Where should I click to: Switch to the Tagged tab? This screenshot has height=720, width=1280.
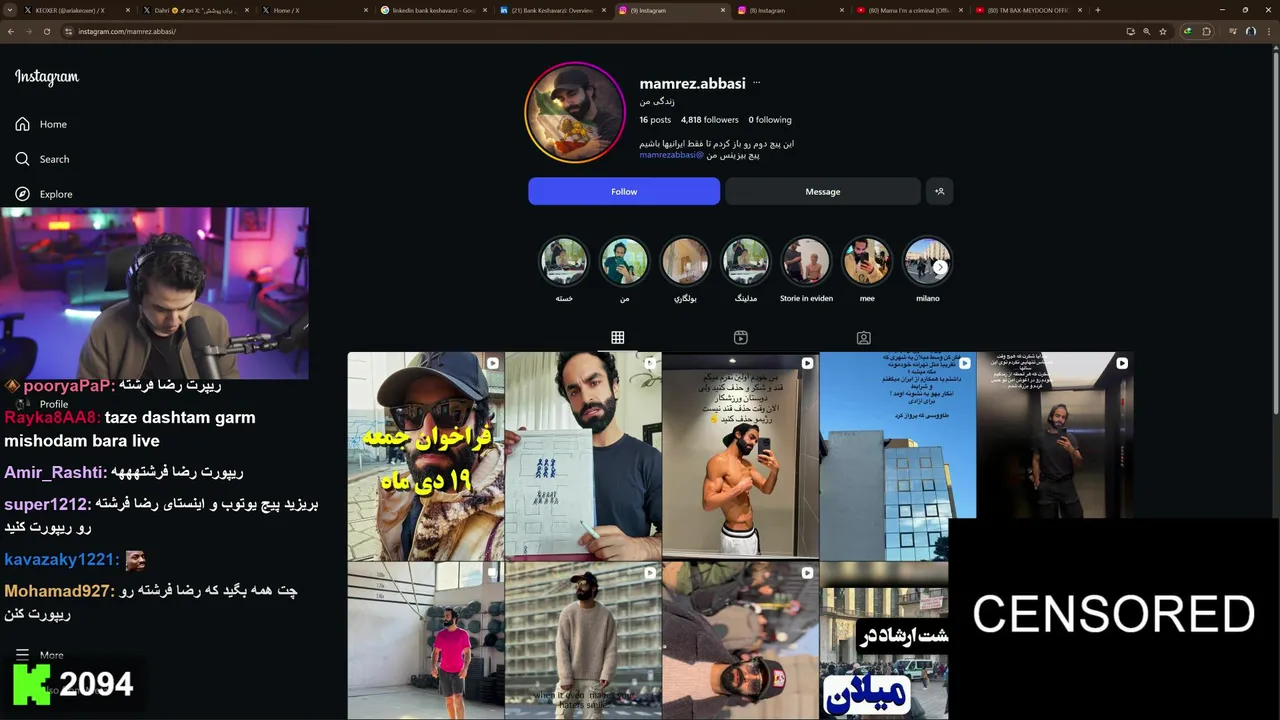click(864, 338)
